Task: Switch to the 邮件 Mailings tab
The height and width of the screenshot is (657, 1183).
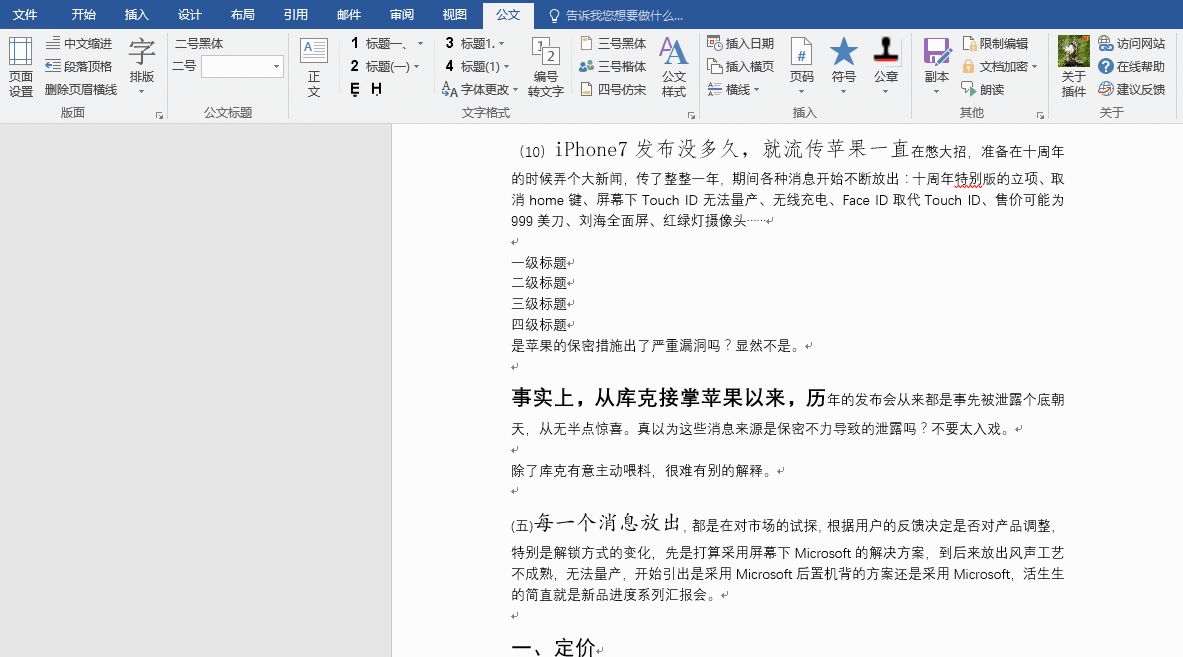Action: point(349,14)
